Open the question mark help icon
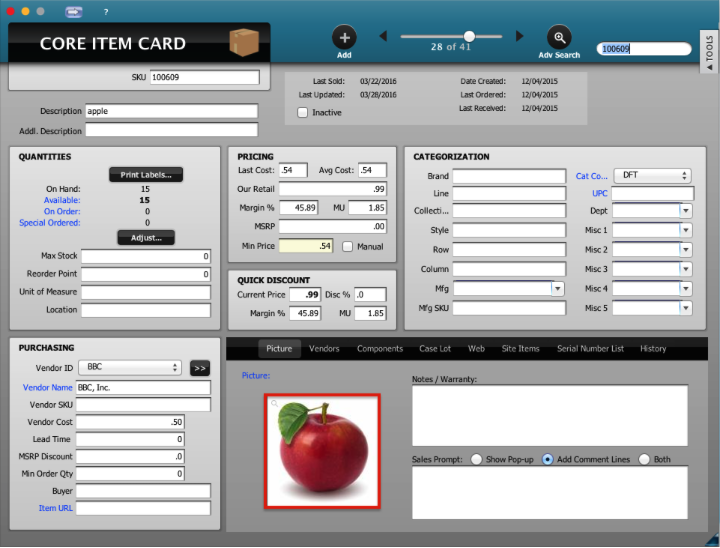The image size is (720, 548). click(106, 12)
